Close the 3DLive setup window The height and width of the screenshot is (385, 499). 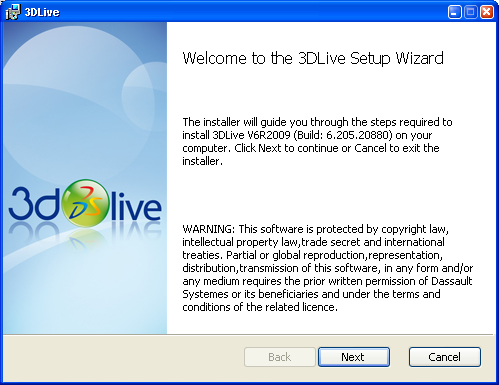click(x=487, y=12)
